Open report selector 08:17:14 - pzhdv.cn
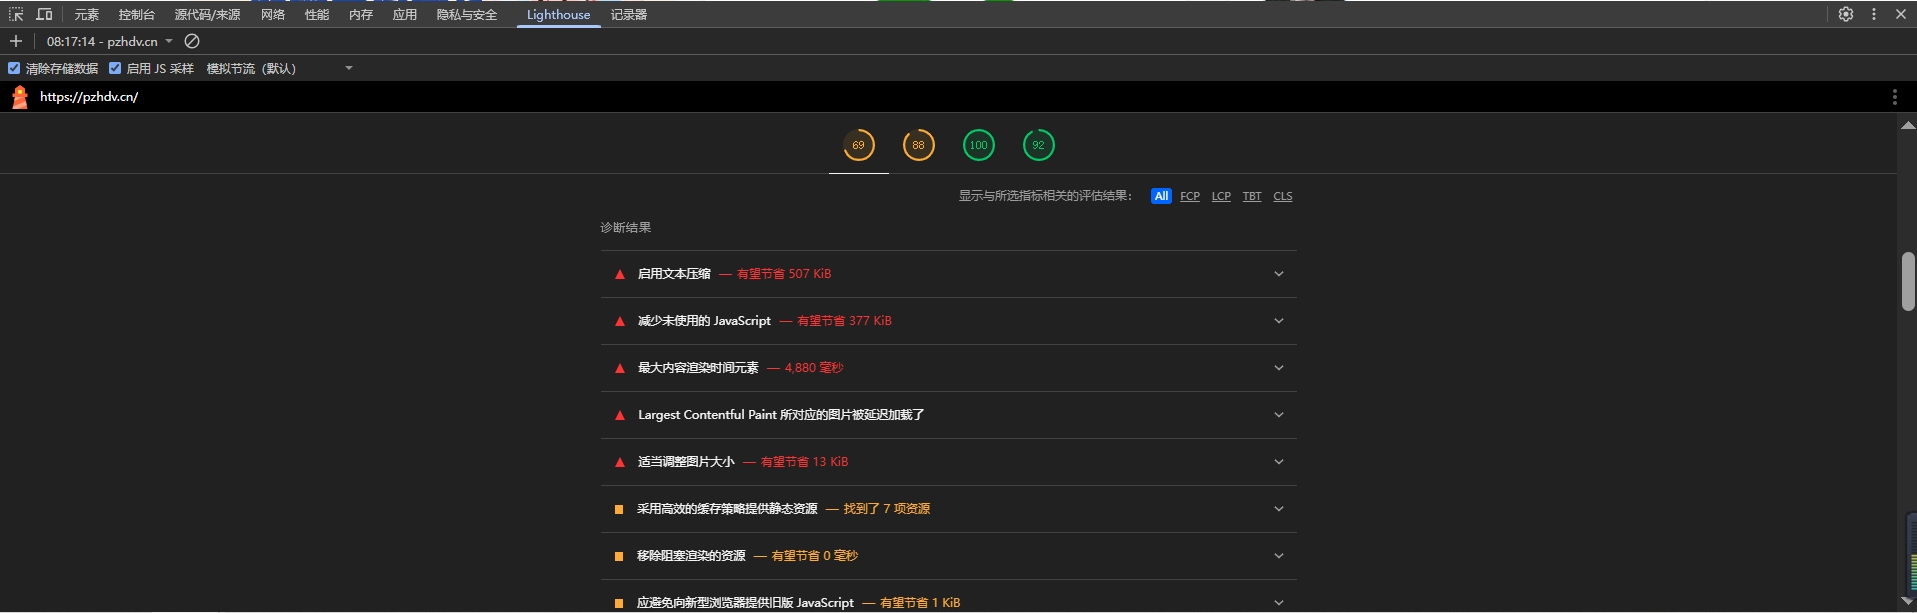 tap(110, 41)
